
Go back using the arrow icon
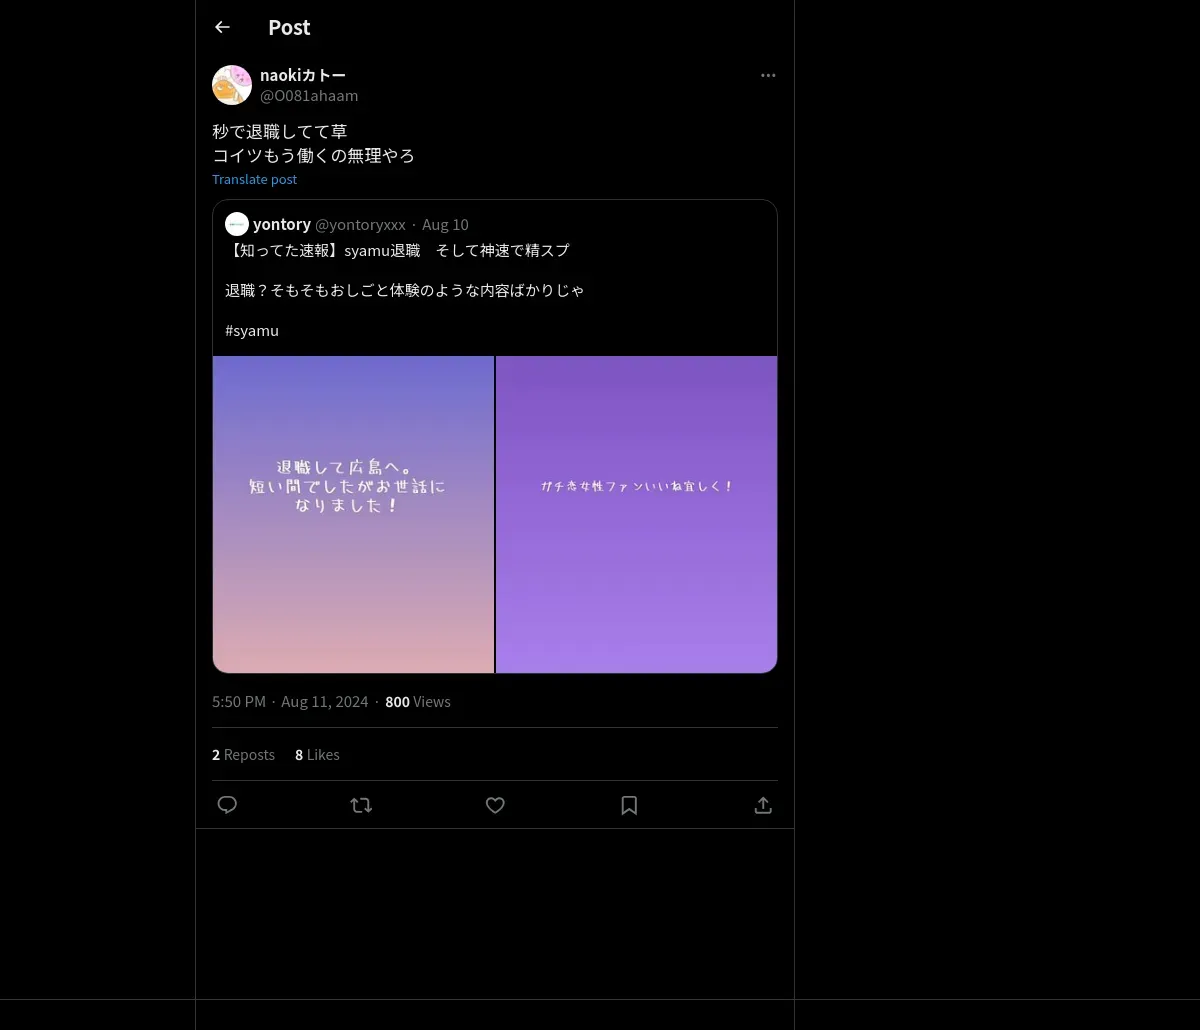tap(222, 27)
